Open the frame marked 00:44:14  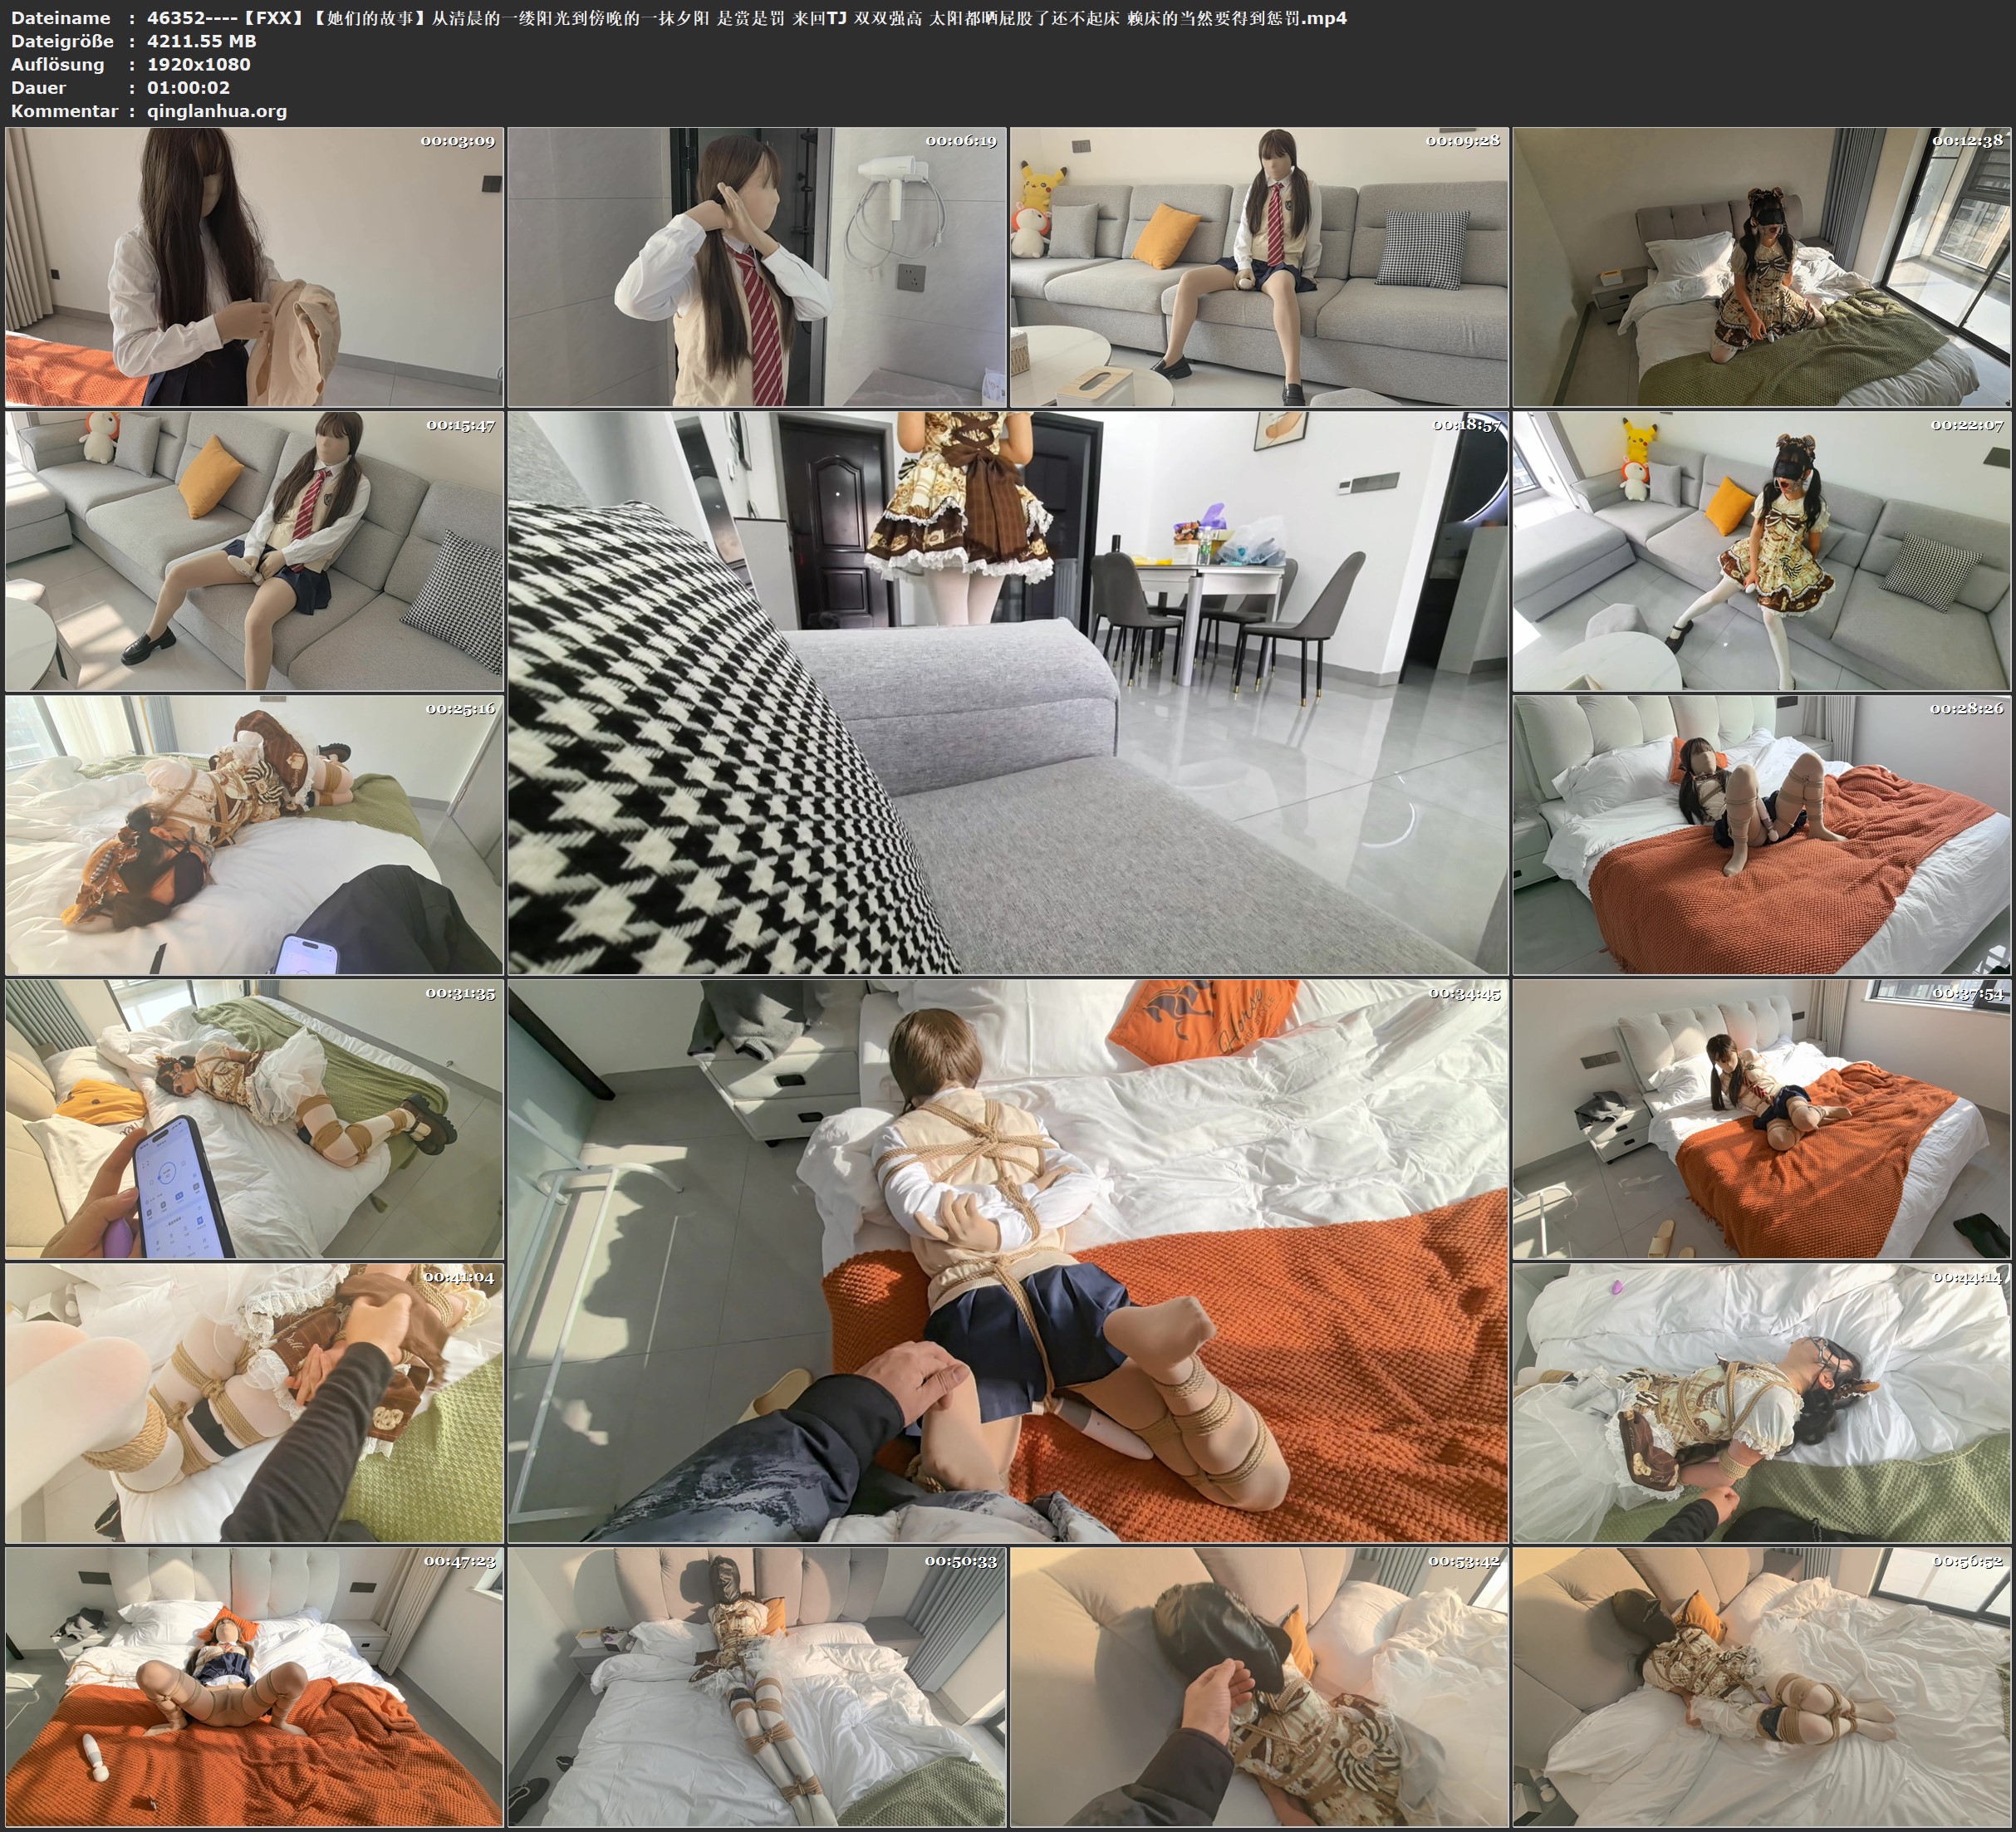[x=1761, y=1403]
